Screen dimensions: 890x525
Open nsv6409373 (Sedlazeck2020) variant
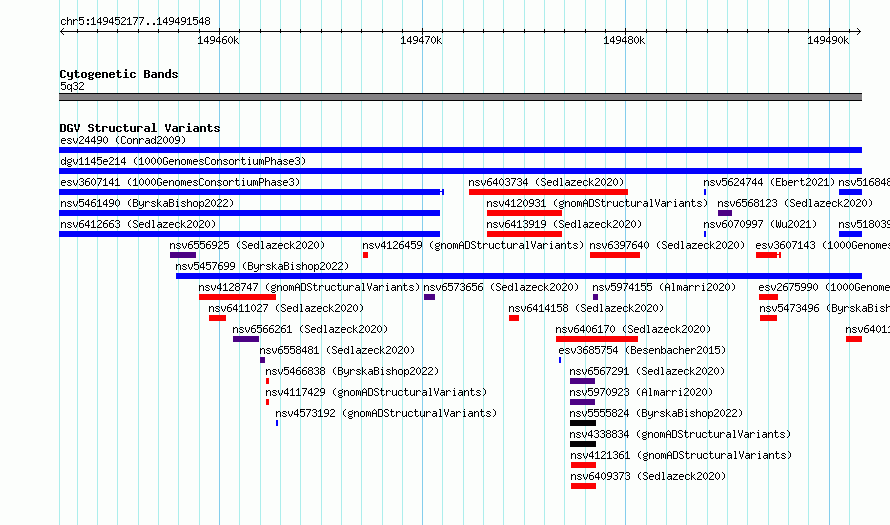648,476
